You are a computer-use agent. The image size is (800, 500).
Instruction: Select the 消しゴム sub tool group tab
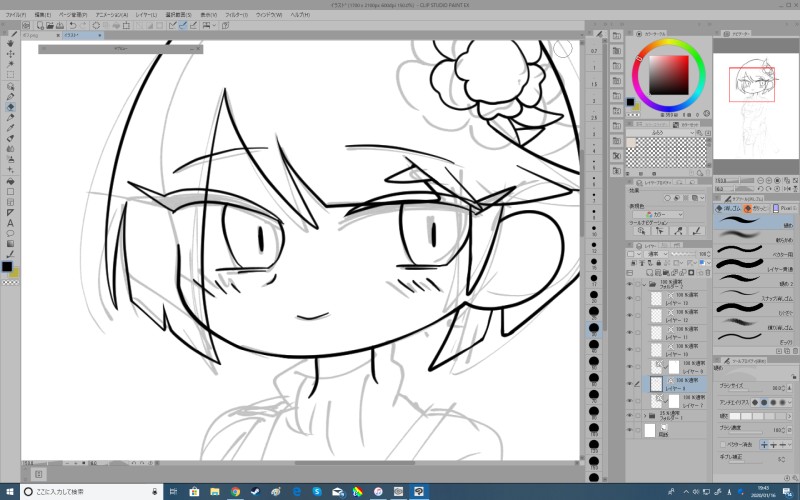[x=728, y=208]
